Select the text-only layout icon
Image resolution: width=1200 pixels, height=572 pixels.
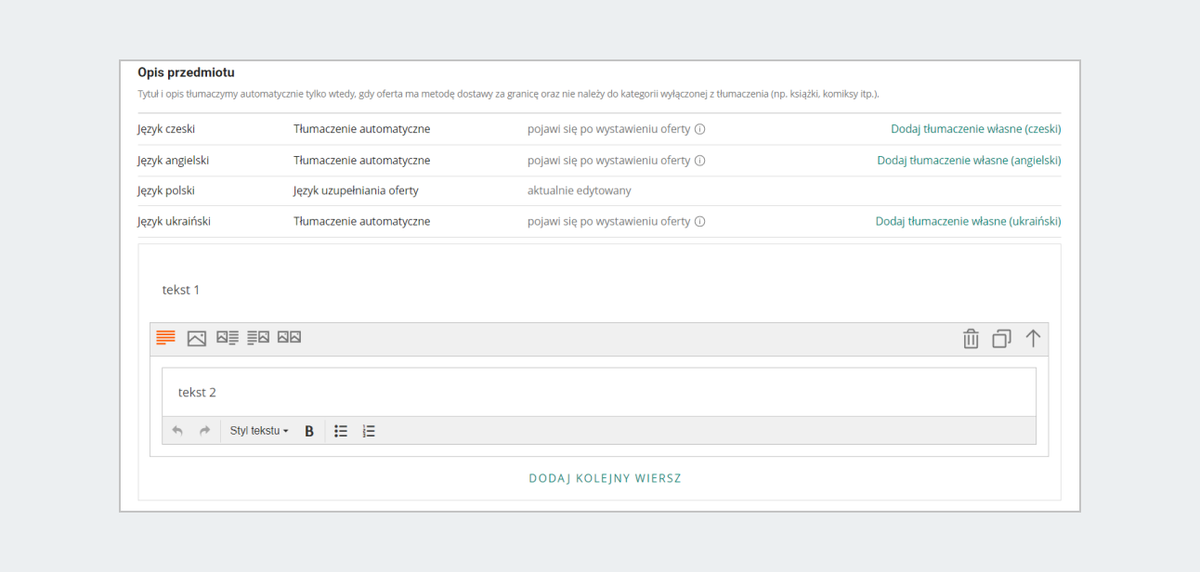tap(166, 338)
